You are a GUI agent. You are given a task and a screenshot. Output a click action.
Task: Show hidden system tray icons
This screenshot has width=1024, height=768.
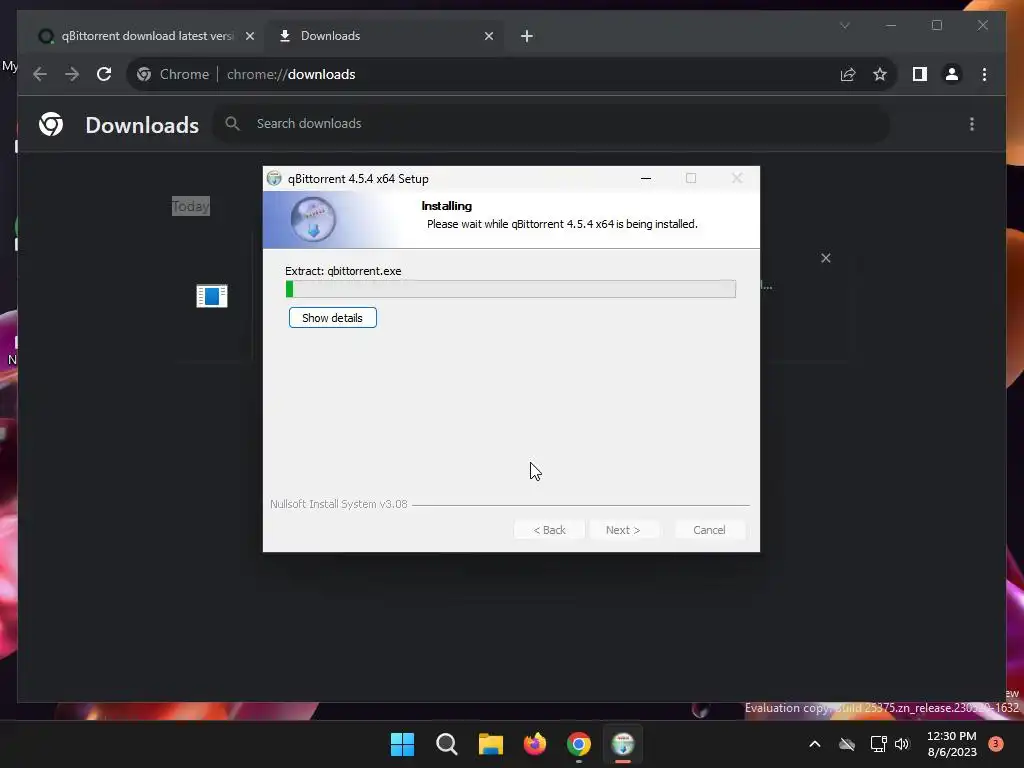[x=814, y=744]
